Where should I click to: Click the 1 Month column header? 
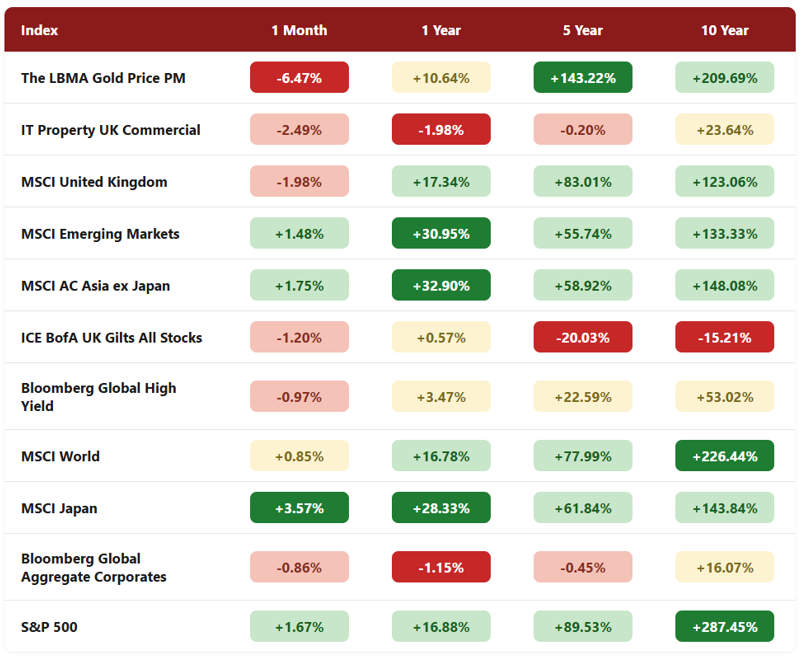299,30
